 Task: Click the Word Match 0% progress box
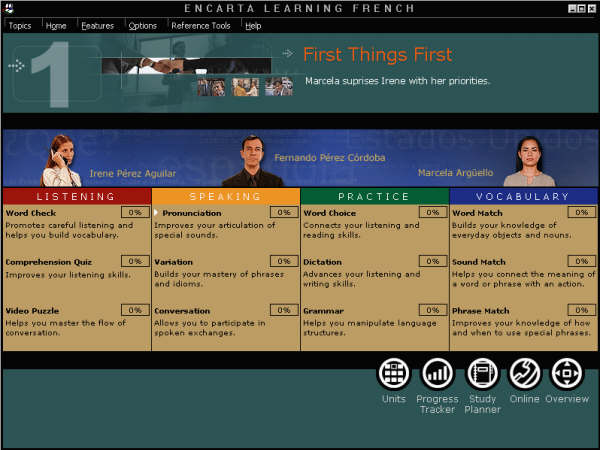(x=582, y=212)
